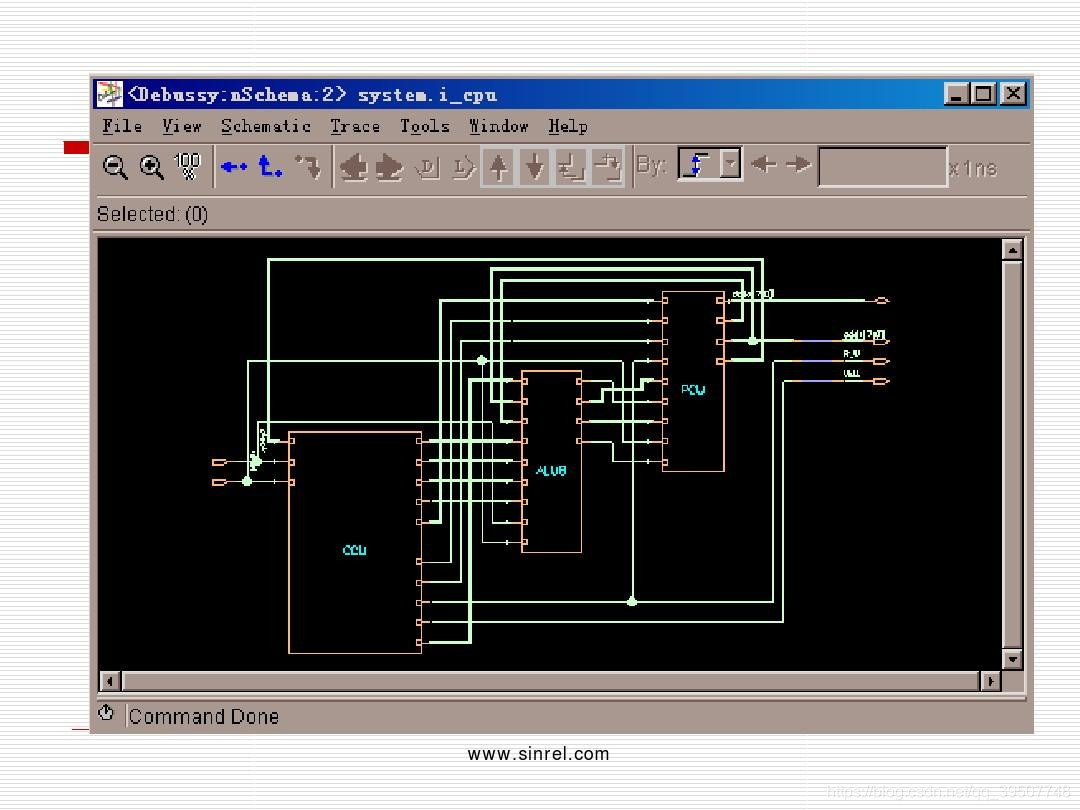1080x810 pixels.
Task: Click the blue horizontal arrow trace icon
Action: point(234,167)
